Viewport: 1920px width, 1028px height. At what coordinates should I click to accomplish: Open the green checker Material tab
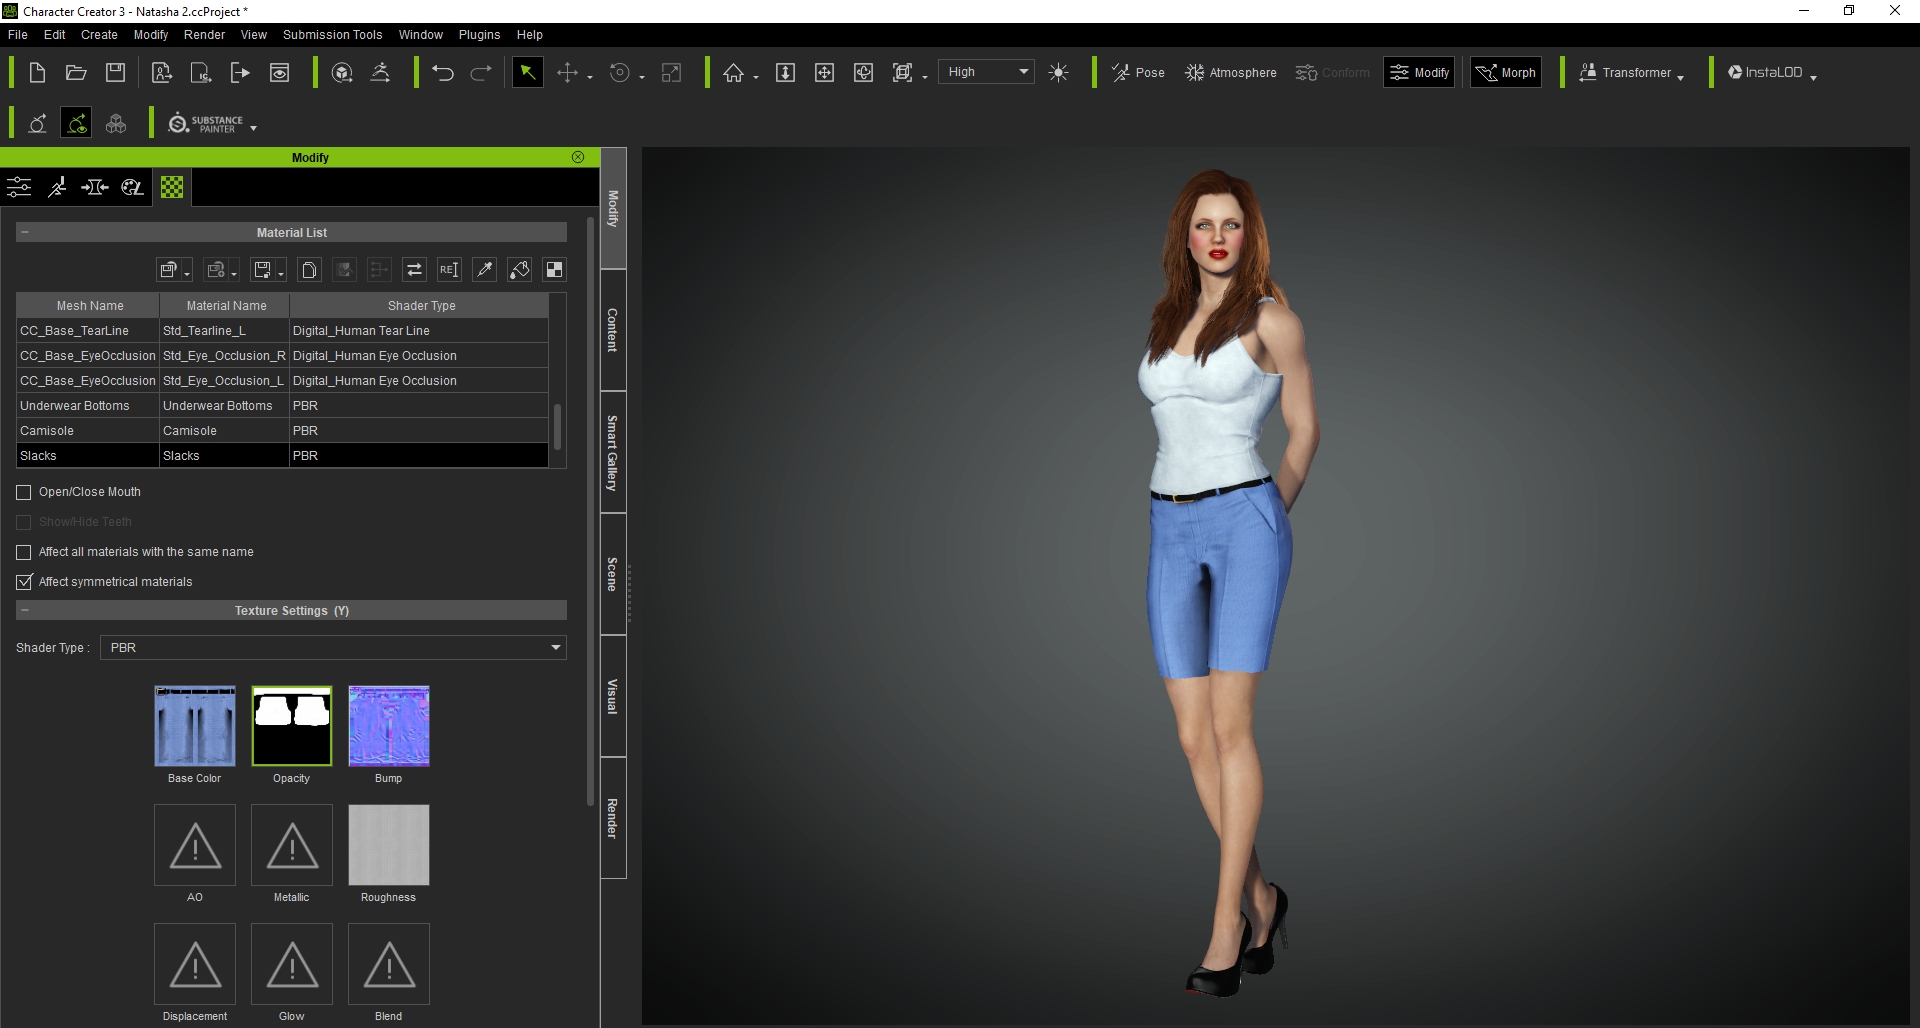click(x=172, y=187)
